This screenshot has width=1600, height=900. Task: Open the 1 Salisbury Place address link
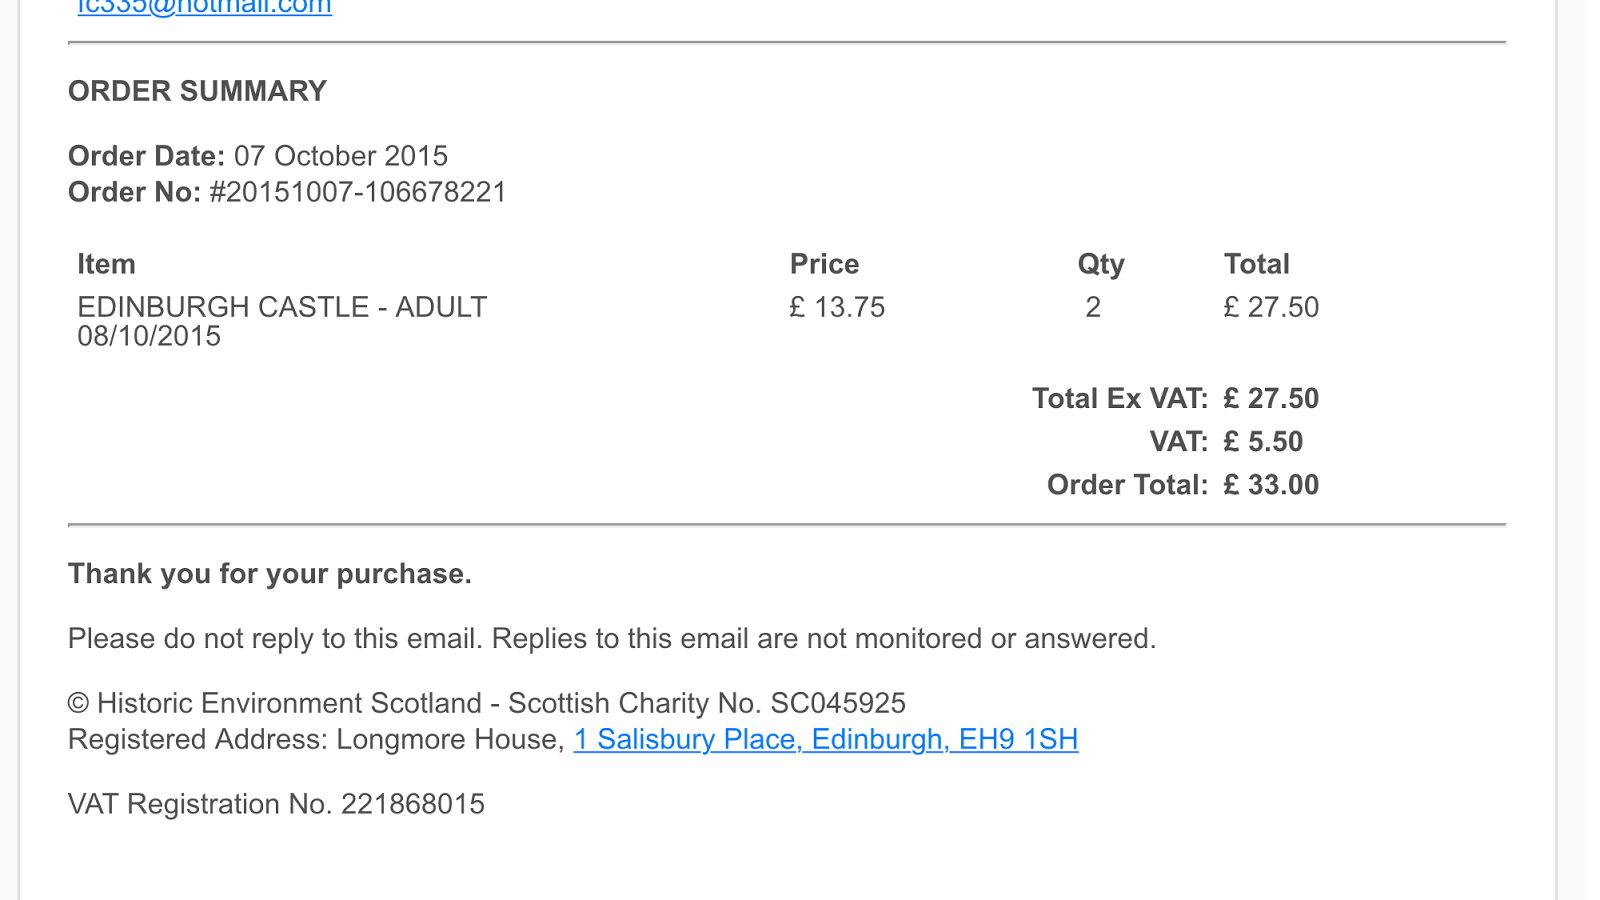click(x=825, y=739)
